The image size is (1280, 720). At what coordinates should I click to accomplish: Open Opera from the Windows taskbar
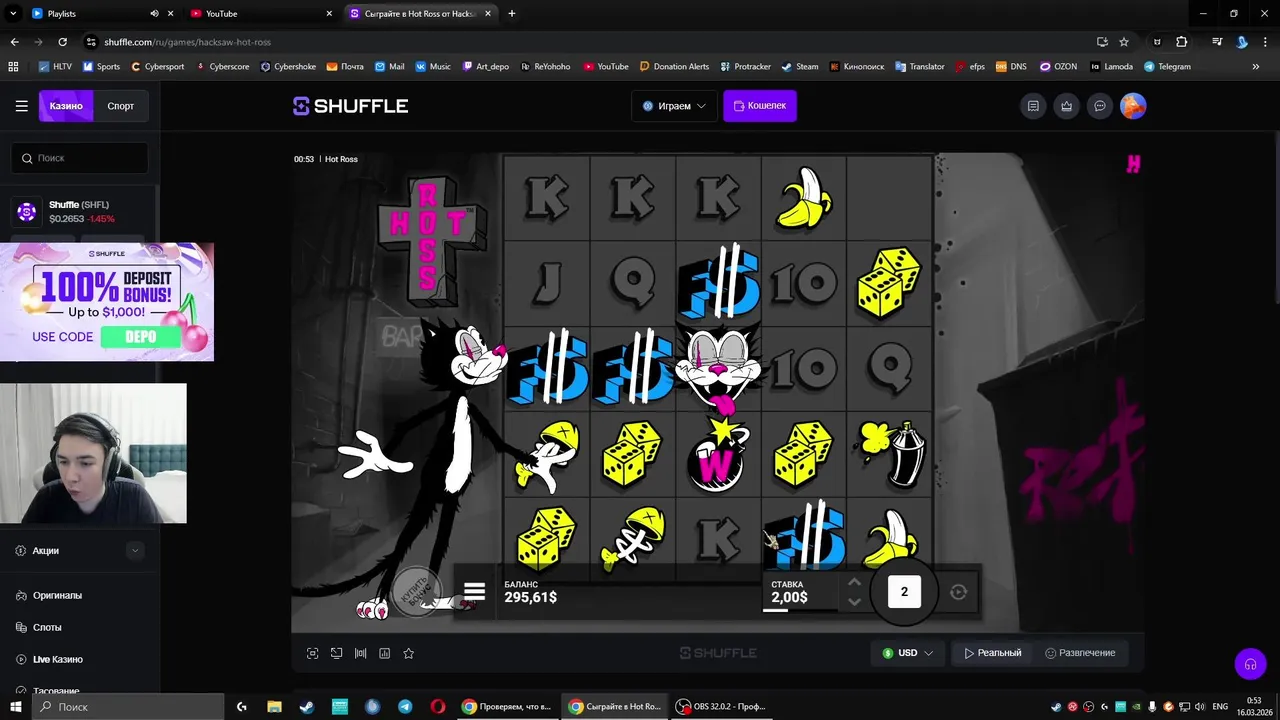438,706
